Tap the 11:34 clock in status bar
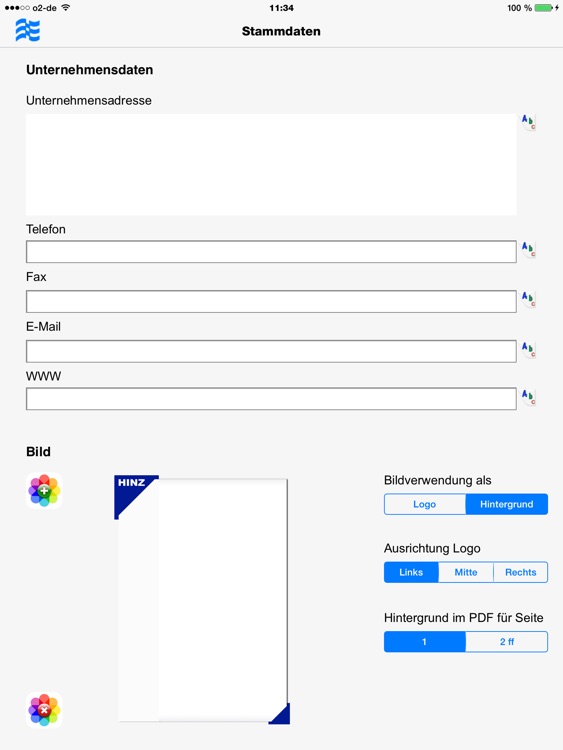This screenshot has width=563, height=750. [281, 8]
